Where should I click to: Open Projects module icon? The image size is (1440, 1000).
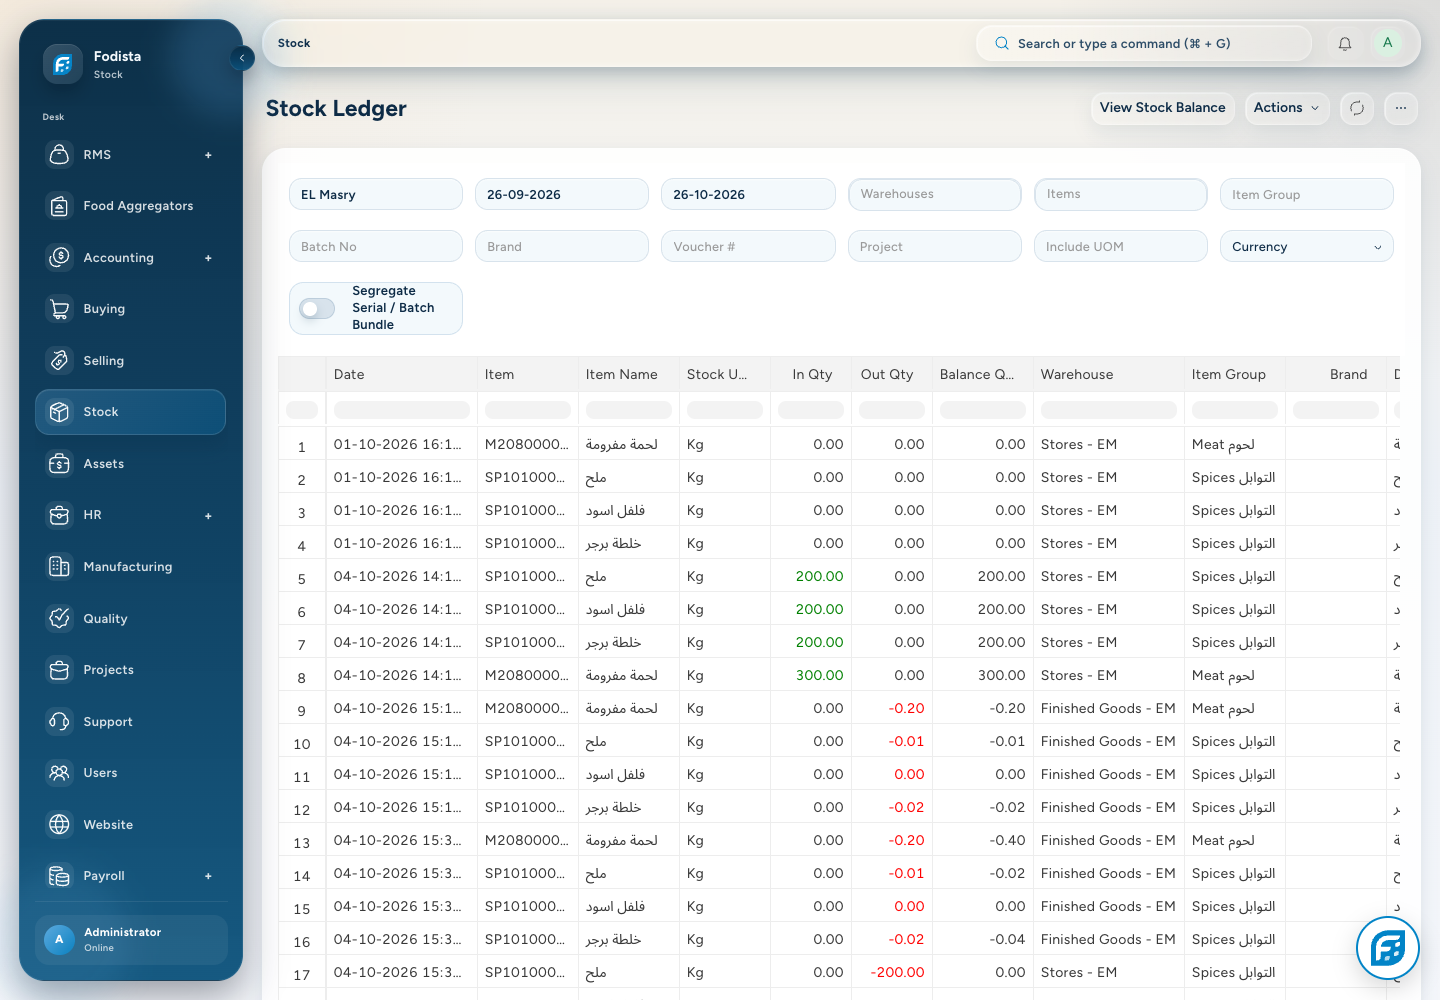click(60, 670)
